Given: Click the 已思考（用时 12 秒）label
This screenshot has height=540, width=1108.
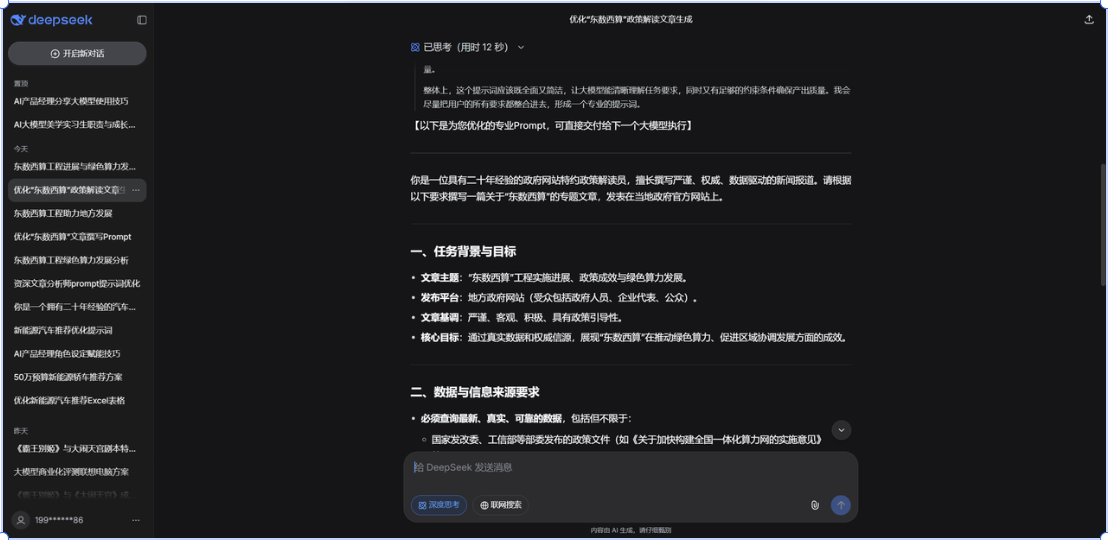Looking at the screenshot, I should click(x=466, y=47).
